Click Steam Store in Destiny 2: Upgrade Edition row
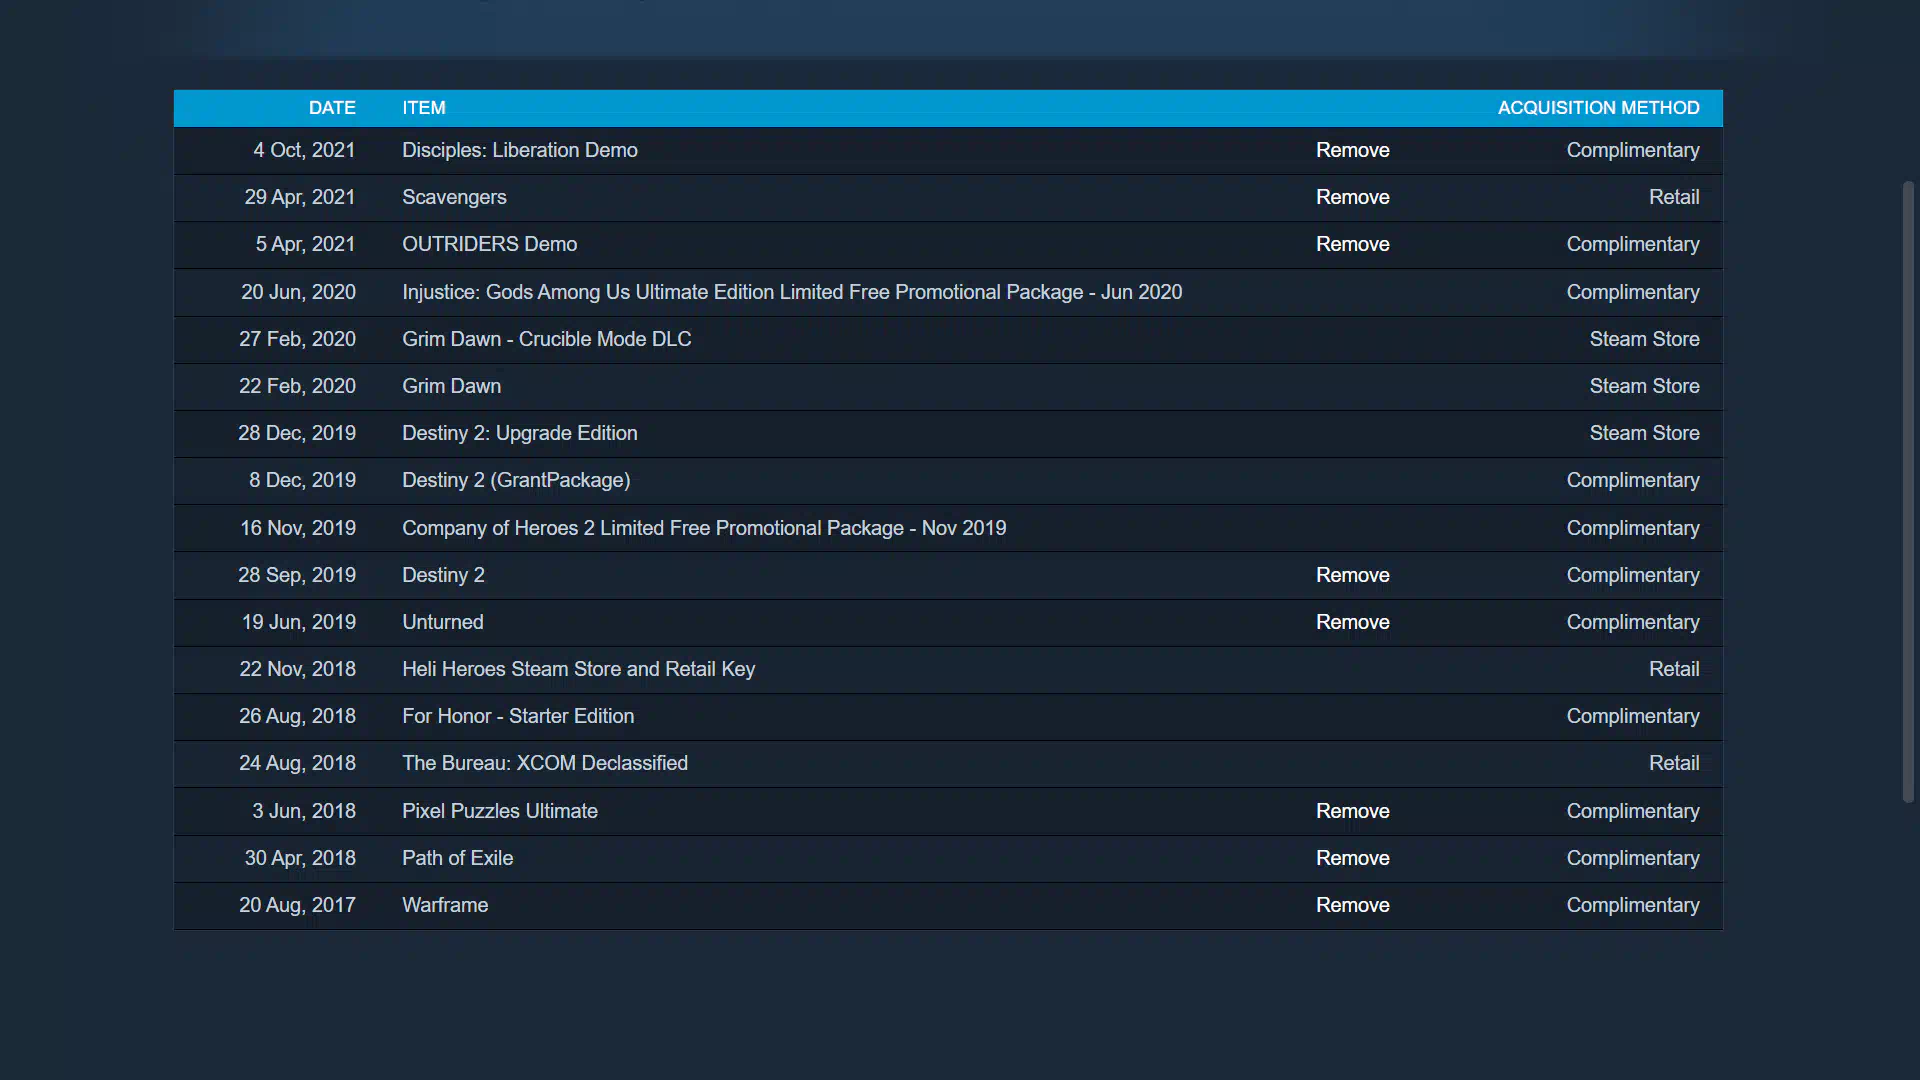Screen dimensions: 1920x1080 click(1644, 433)
